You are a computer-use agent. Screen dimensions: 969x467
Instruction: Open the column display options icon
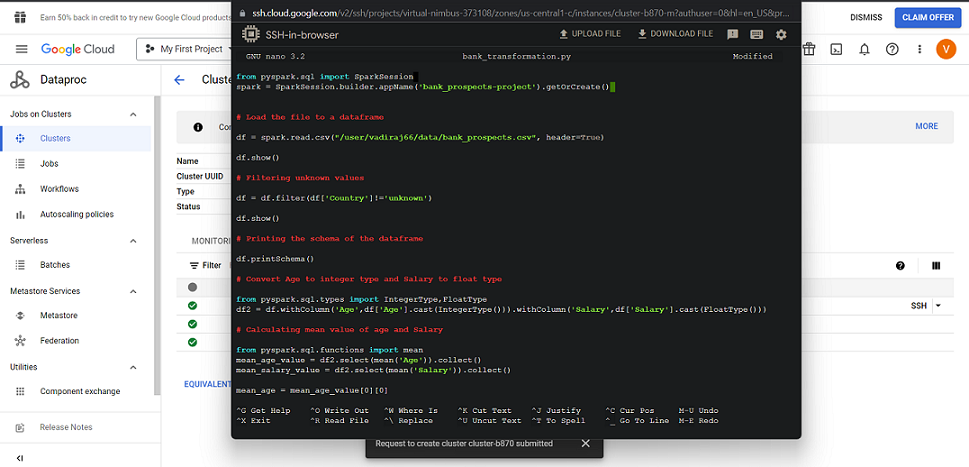[x=936, y=266]
